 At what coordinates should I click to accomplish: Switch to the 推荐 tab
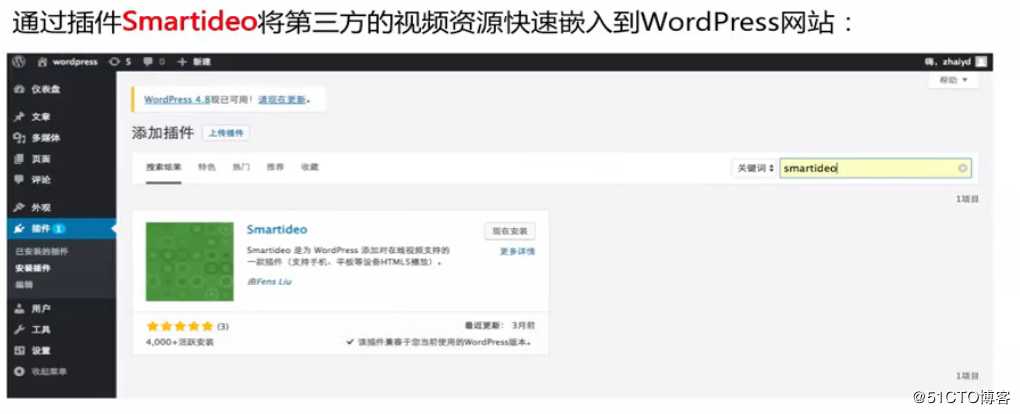tap(275, 167)
